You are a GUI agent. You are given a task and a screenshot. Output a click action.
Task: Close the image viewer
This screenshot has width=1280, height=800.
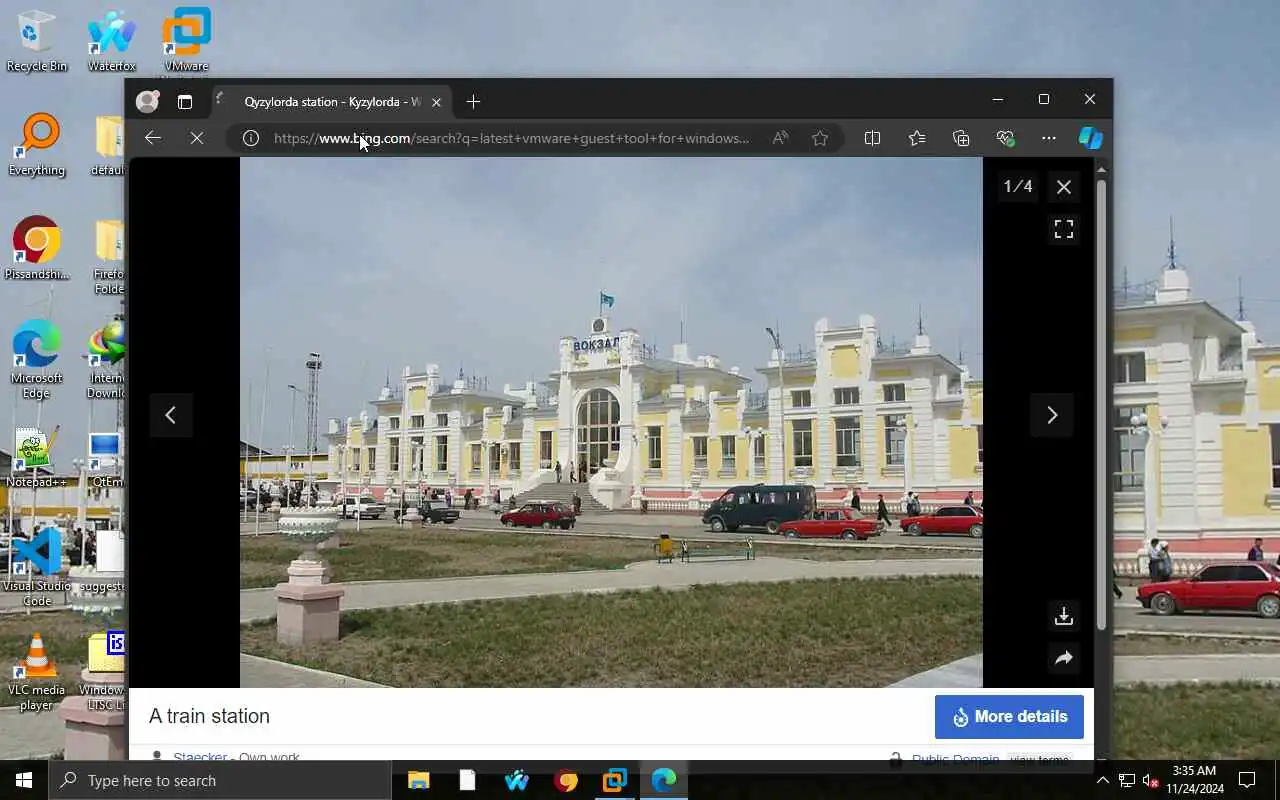pyautogui.click(x=1064, y=187)
